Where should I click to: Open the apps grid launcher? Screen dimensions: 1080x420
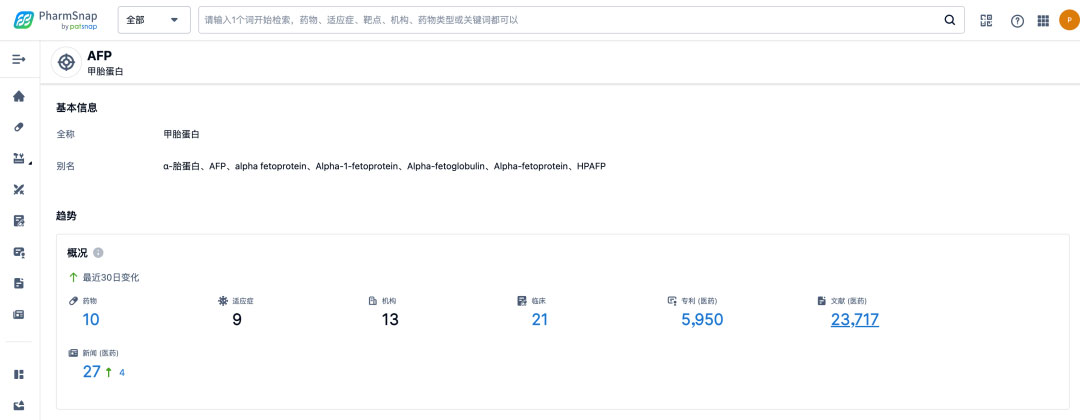1043,20
